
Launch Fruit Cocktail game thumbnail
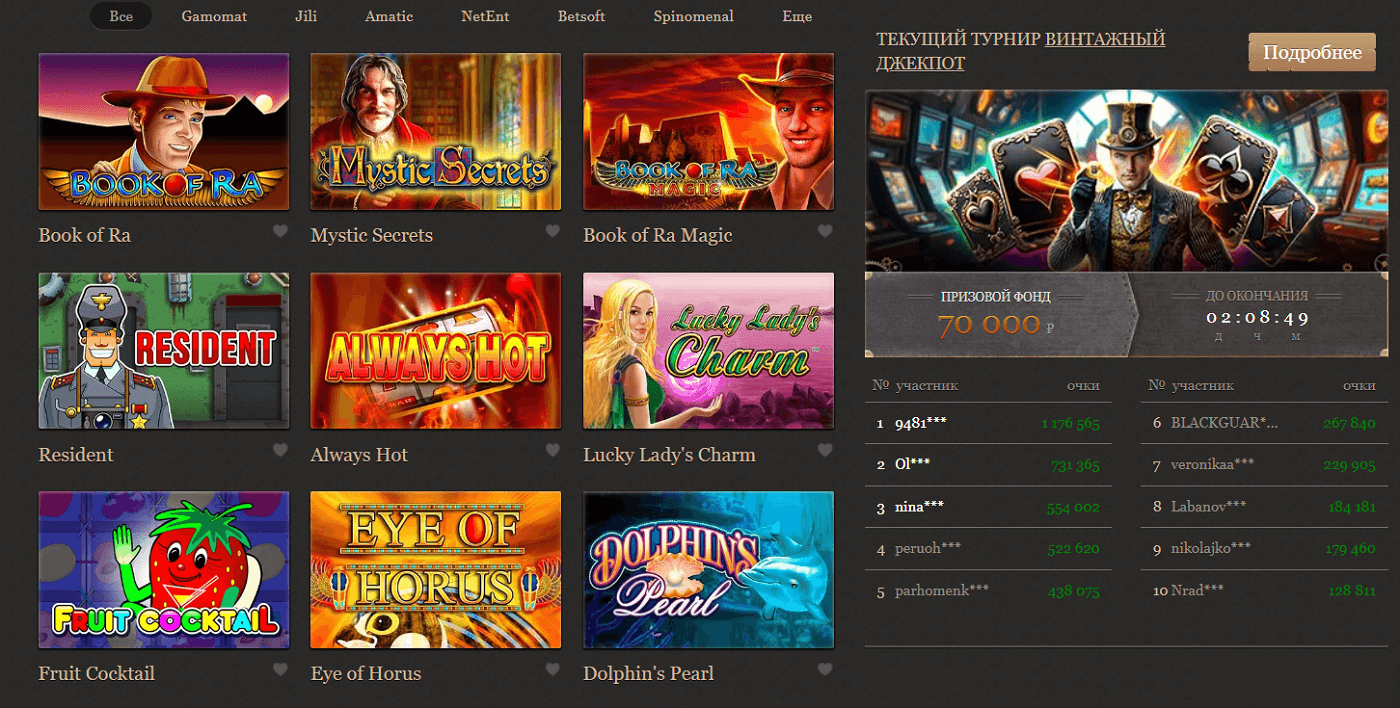(x=164, y=569)
